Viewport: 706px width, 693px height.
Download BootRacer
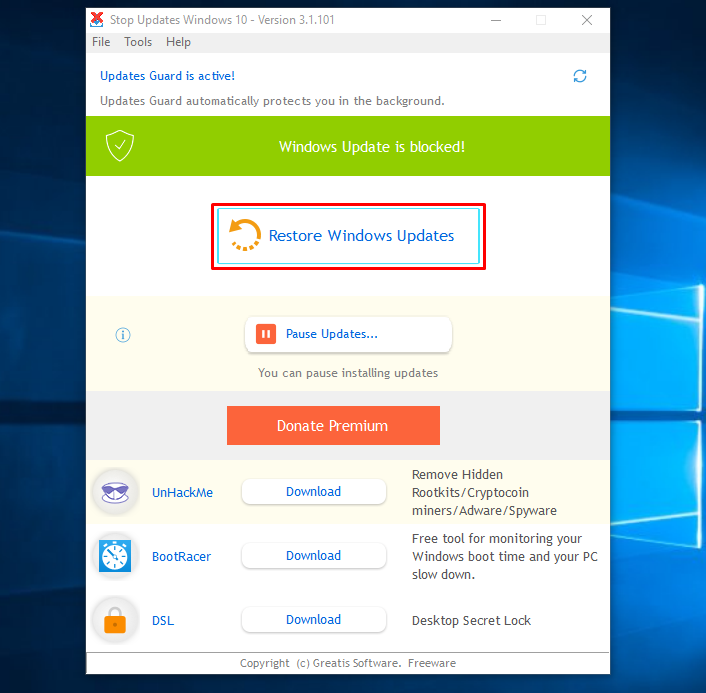tap(314, 556)
